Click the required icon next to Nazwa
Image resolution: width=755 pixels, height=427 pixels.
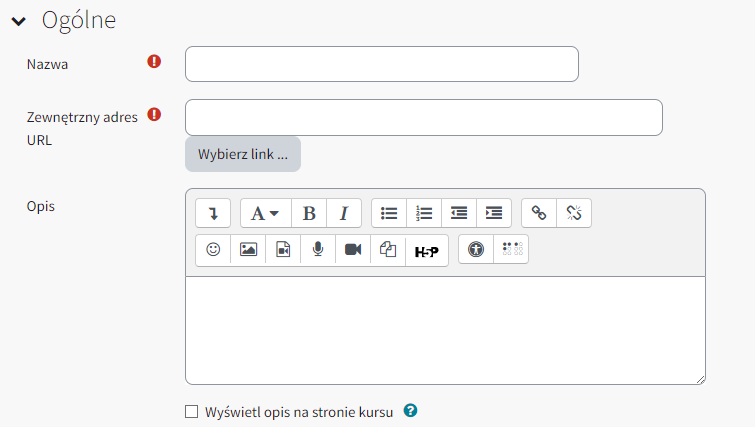154,62
